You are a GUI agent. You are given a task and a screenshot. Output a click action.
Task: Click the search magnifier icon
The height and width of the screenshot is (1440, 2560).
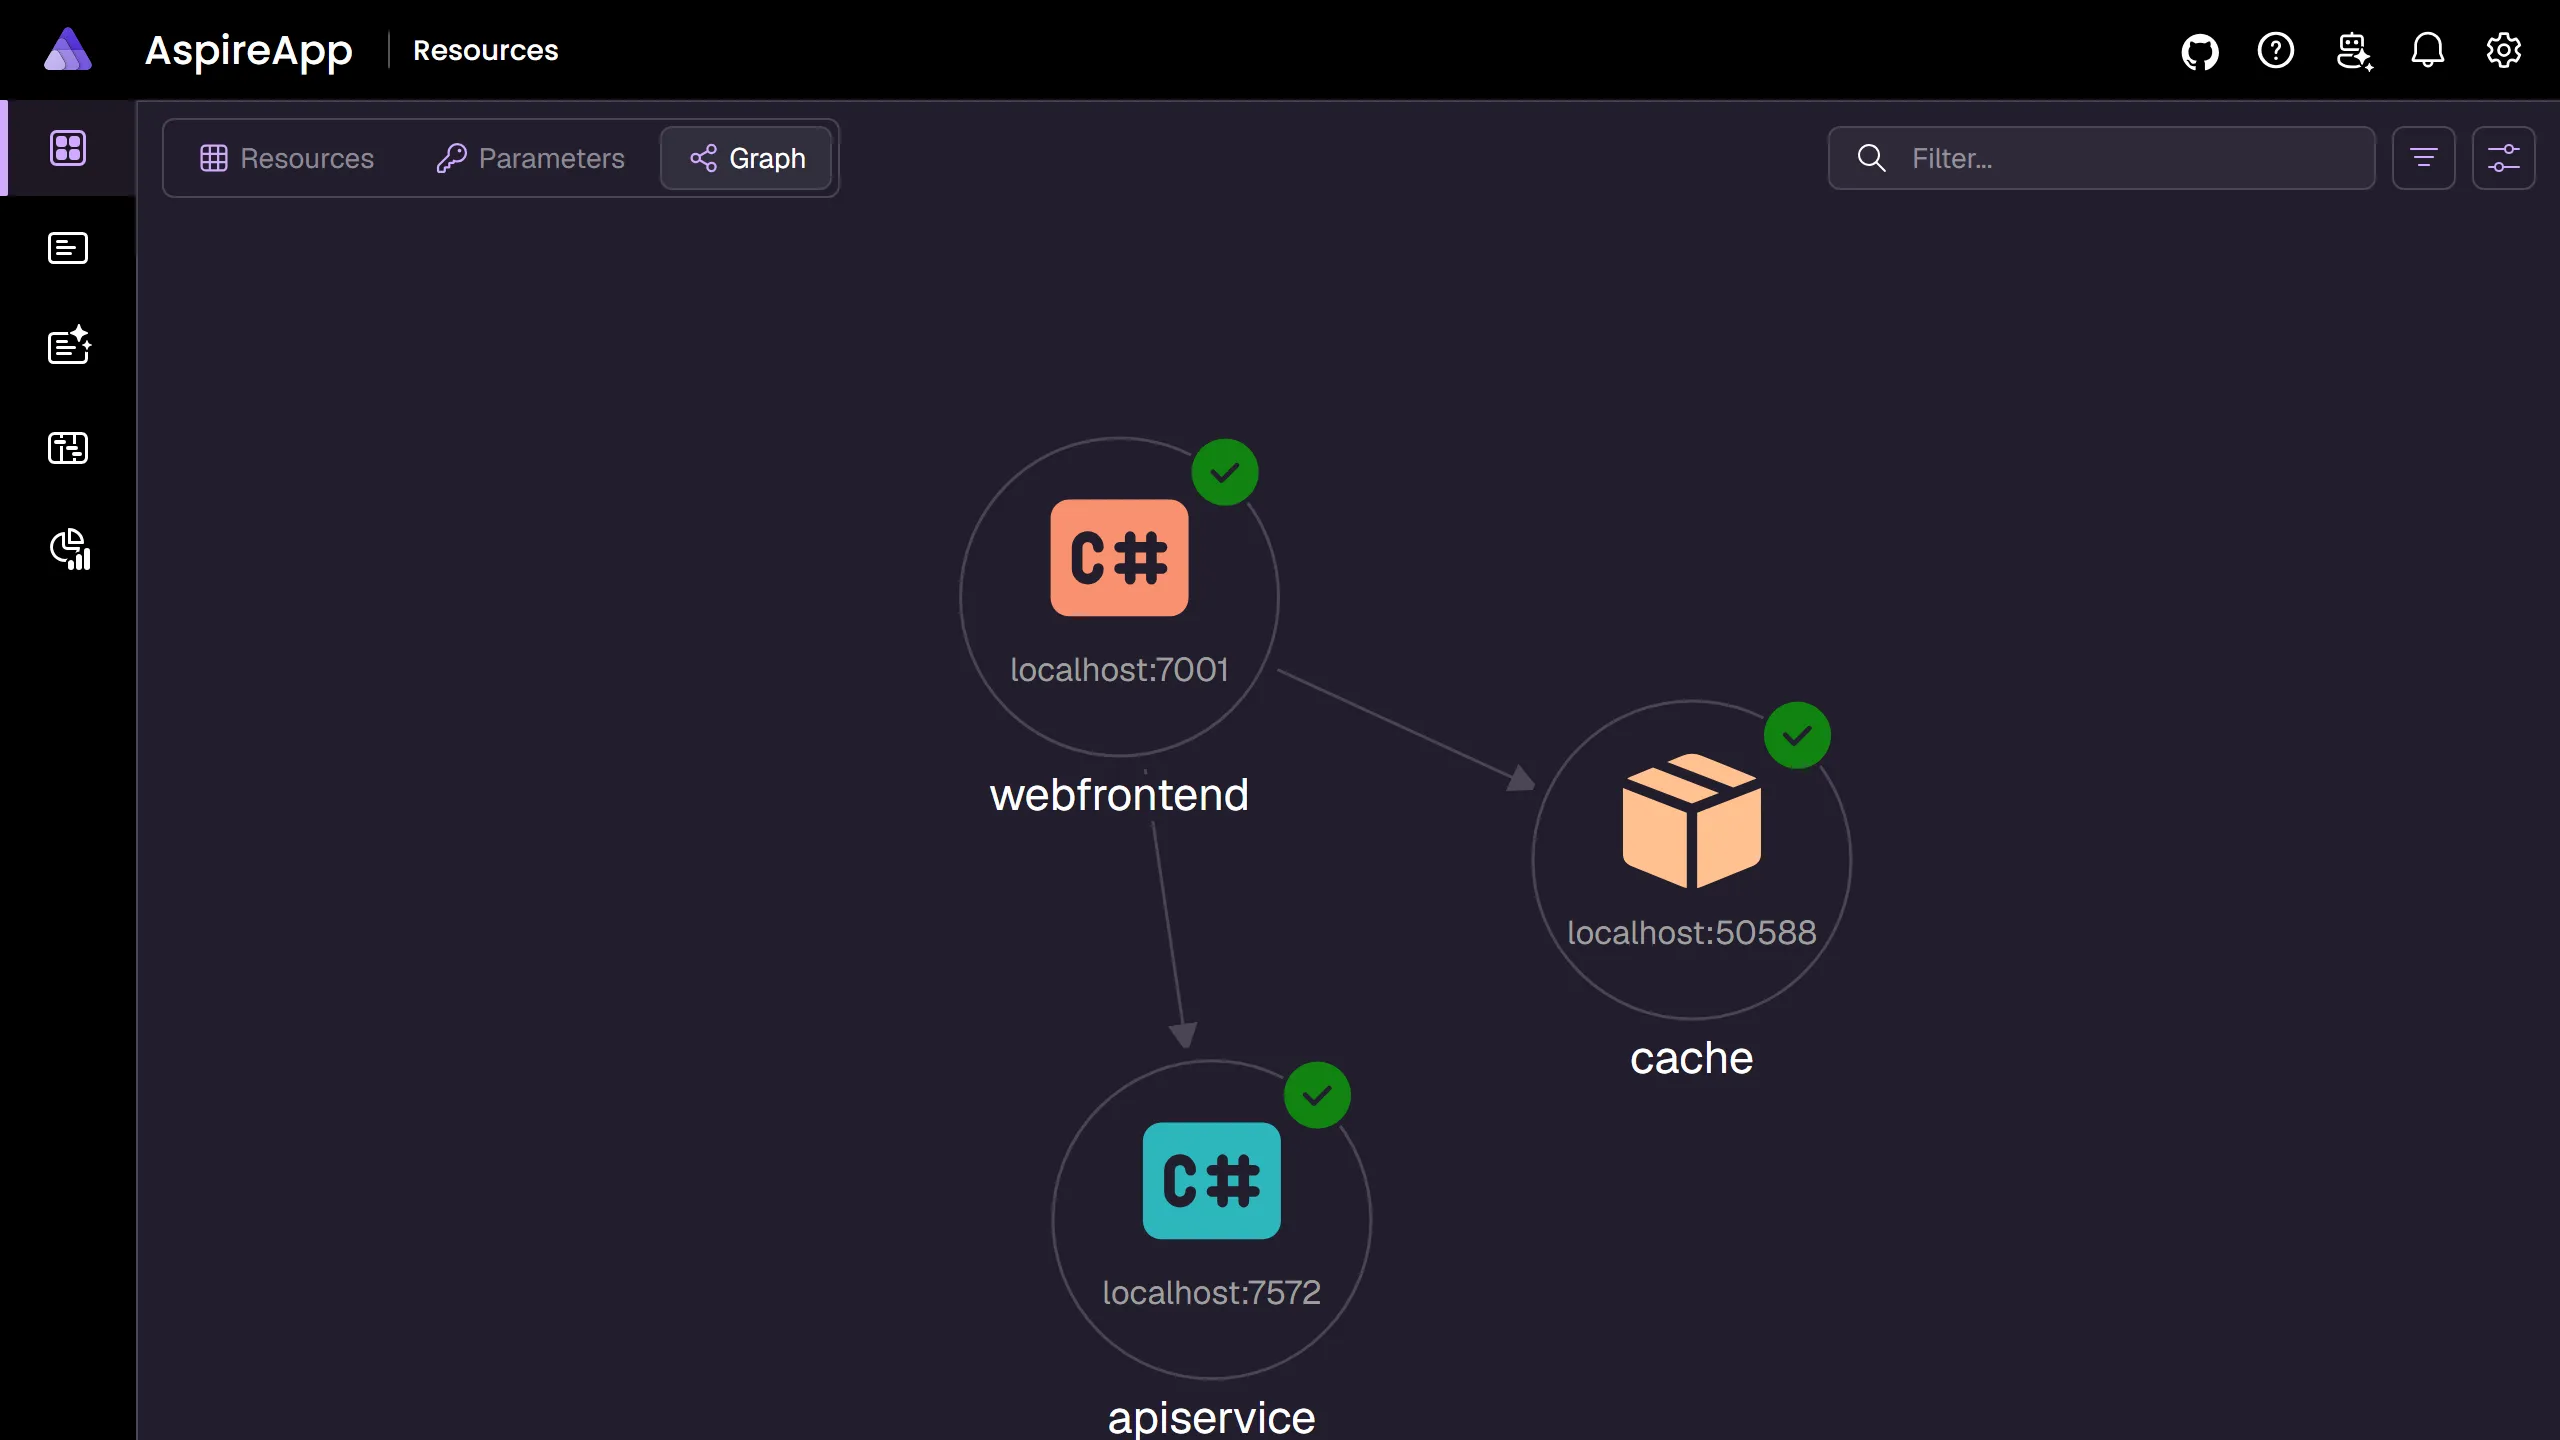point(1871,158)
